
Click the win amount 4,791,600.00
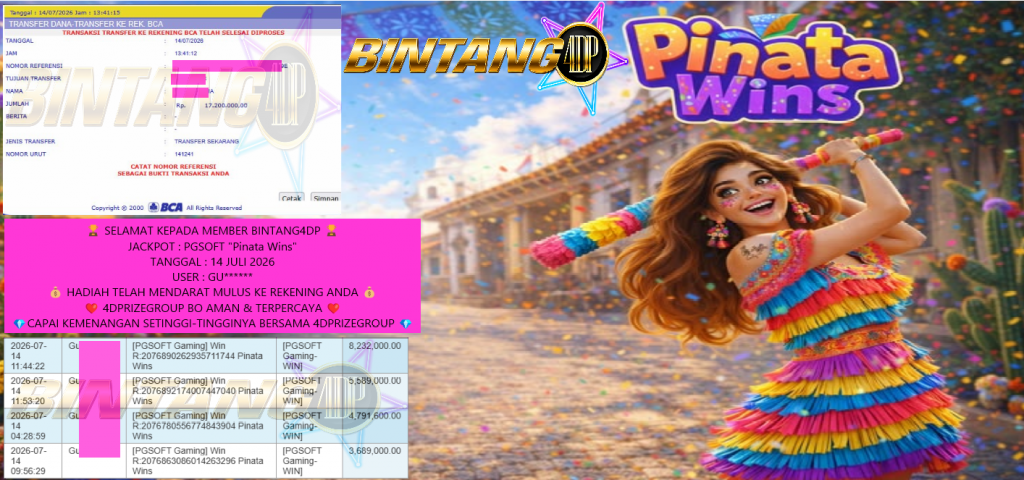click(374, 415)
